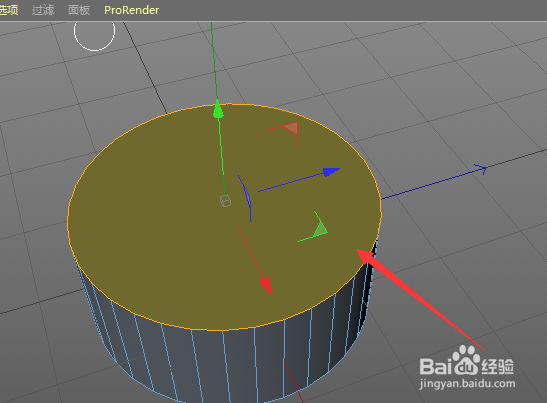This screenshot has width=547, height=403.
Task: Grab the blue Z-axis move arrow
Action: [331, 172]
